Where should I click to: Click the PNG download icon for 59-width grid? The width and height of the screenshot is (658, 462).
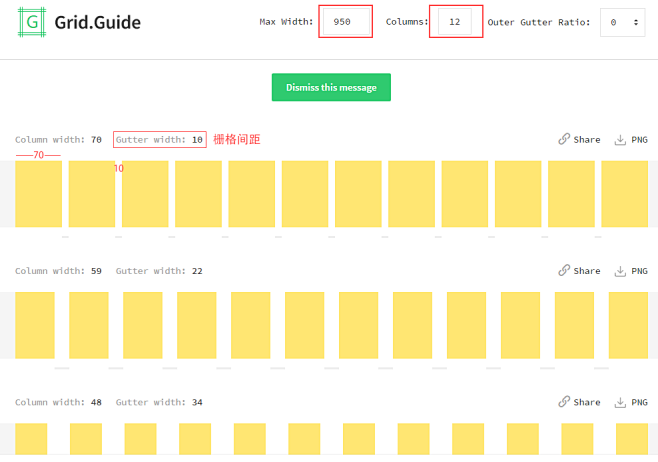point(620,271)
